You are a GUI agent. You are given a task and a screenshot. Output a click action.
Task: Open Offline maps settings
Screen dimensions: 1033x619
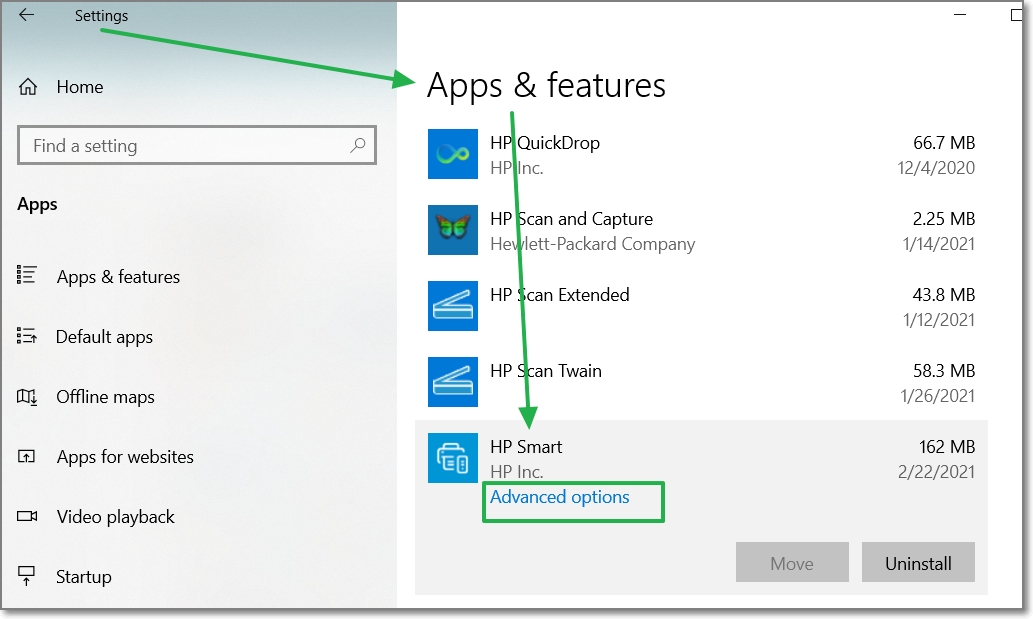[105, 397]
